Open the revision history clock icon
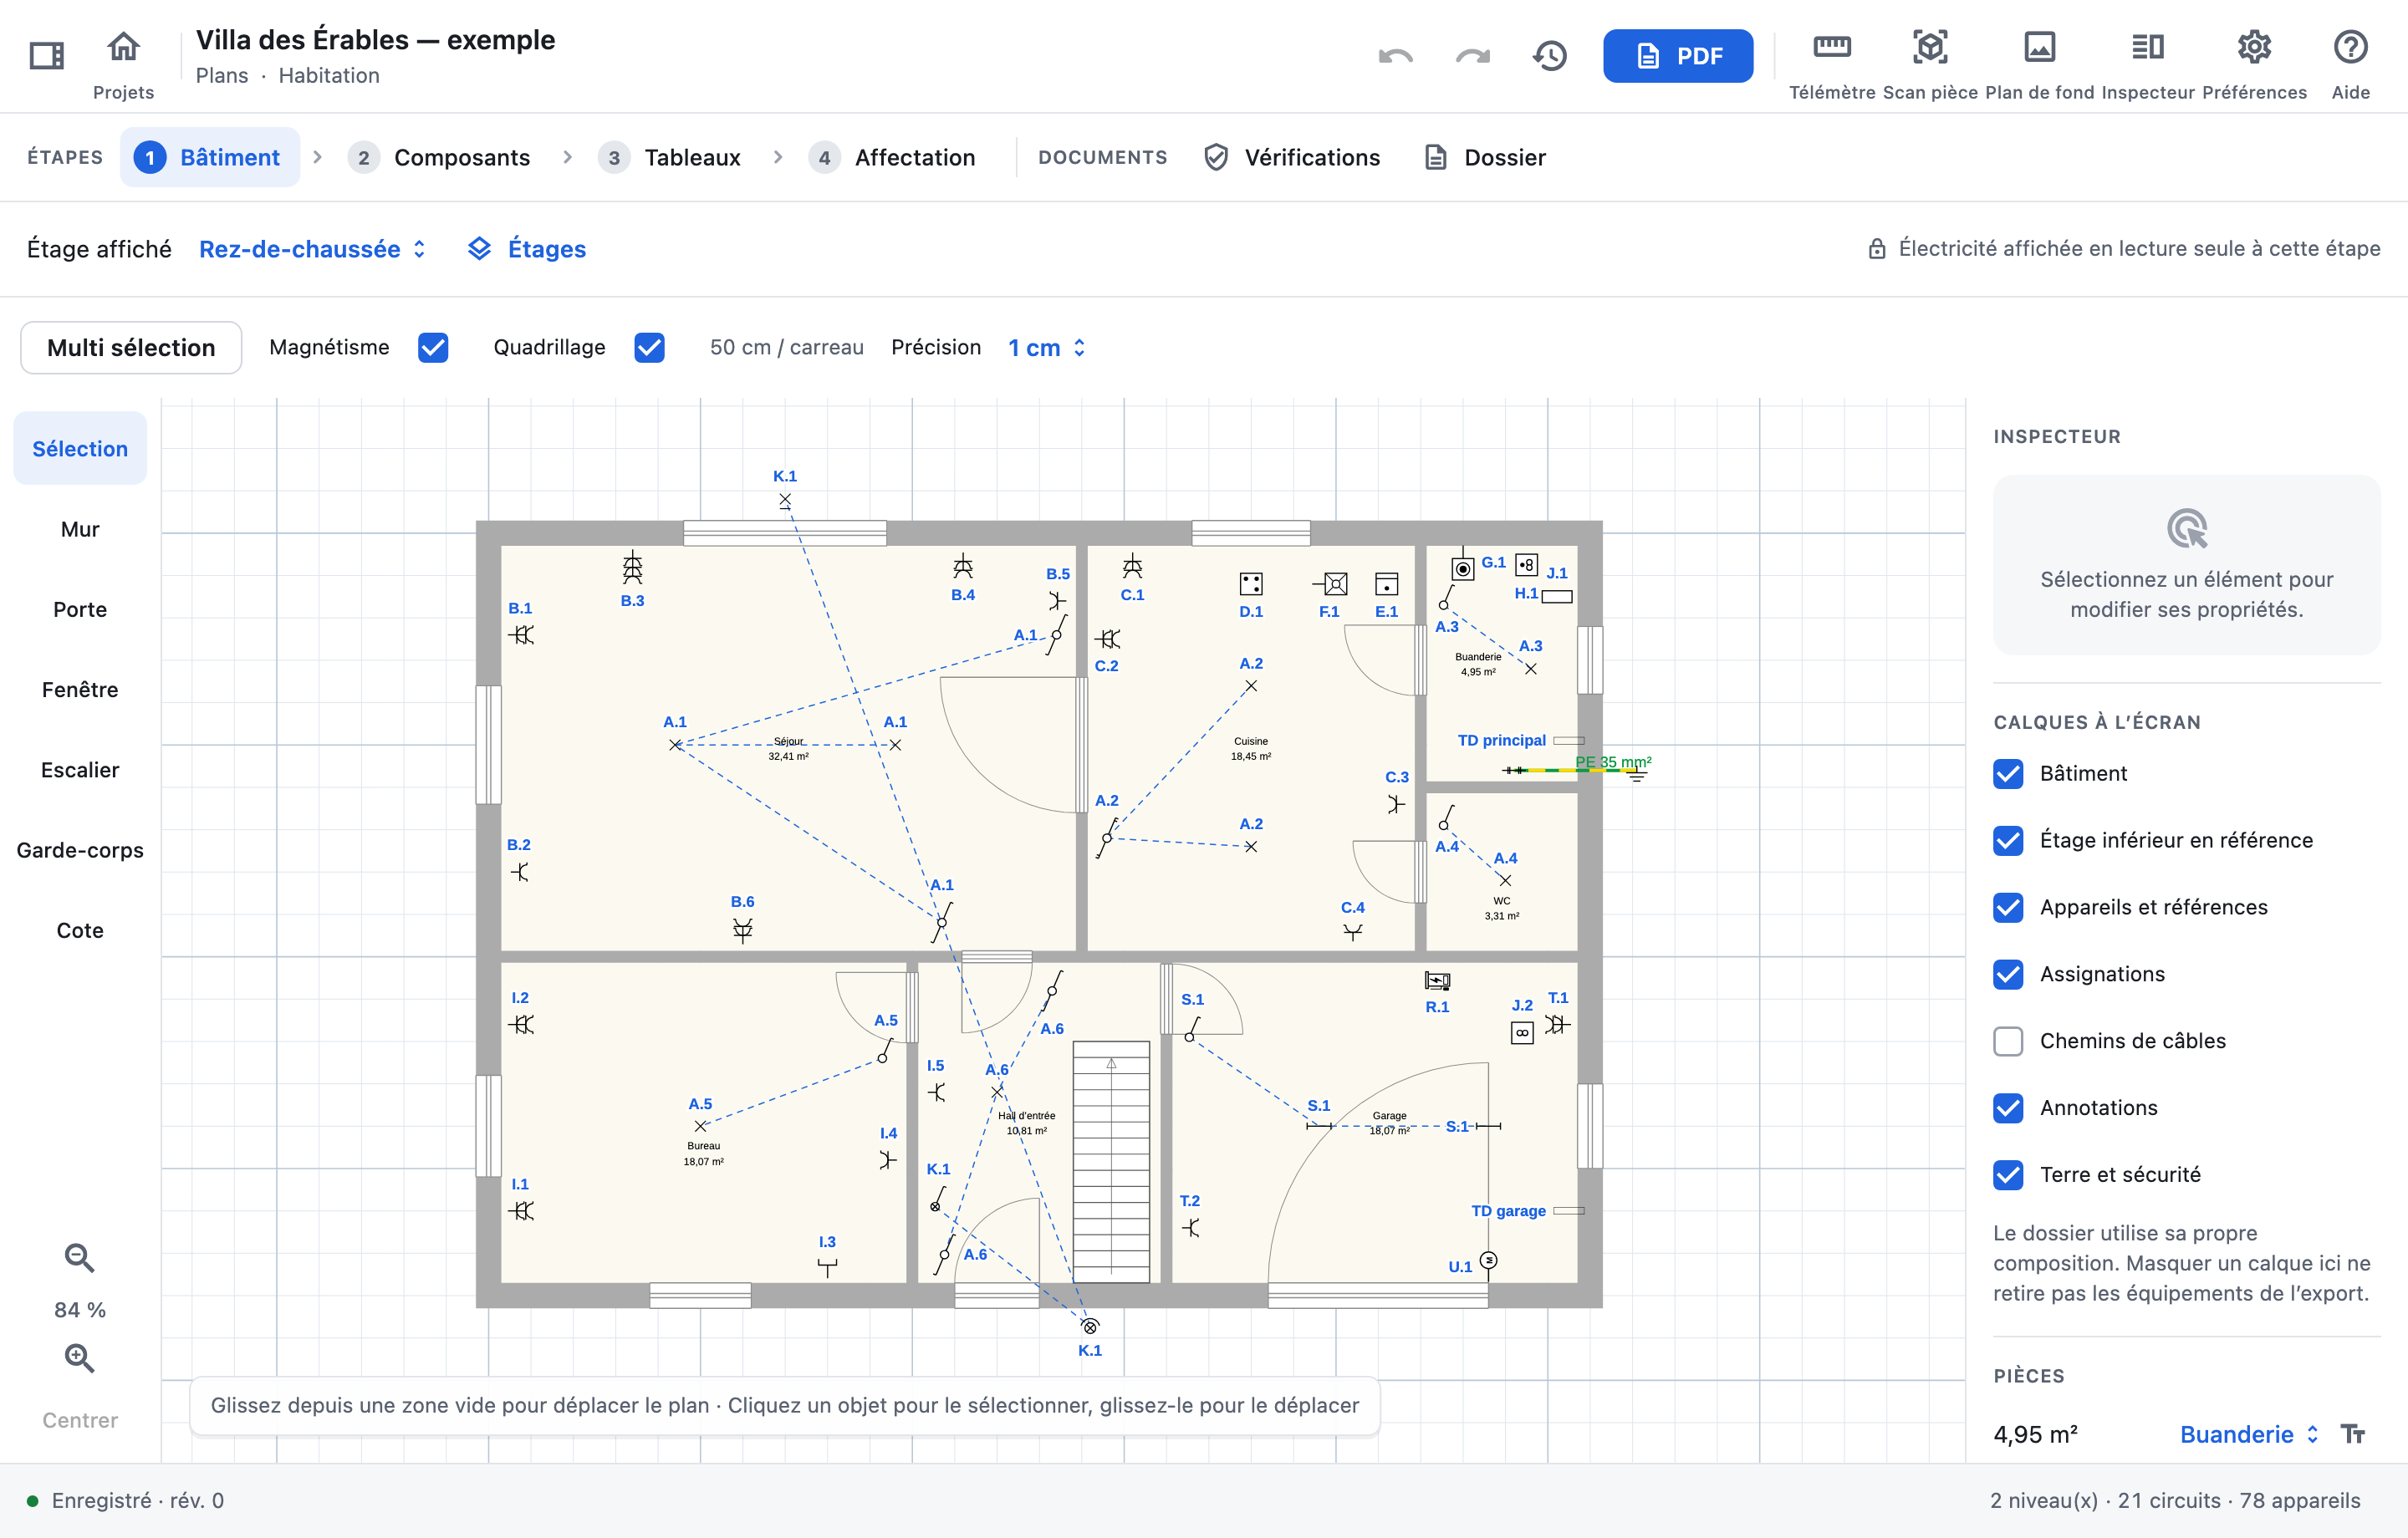The image size is (2408, 1538). (1550, 56)
